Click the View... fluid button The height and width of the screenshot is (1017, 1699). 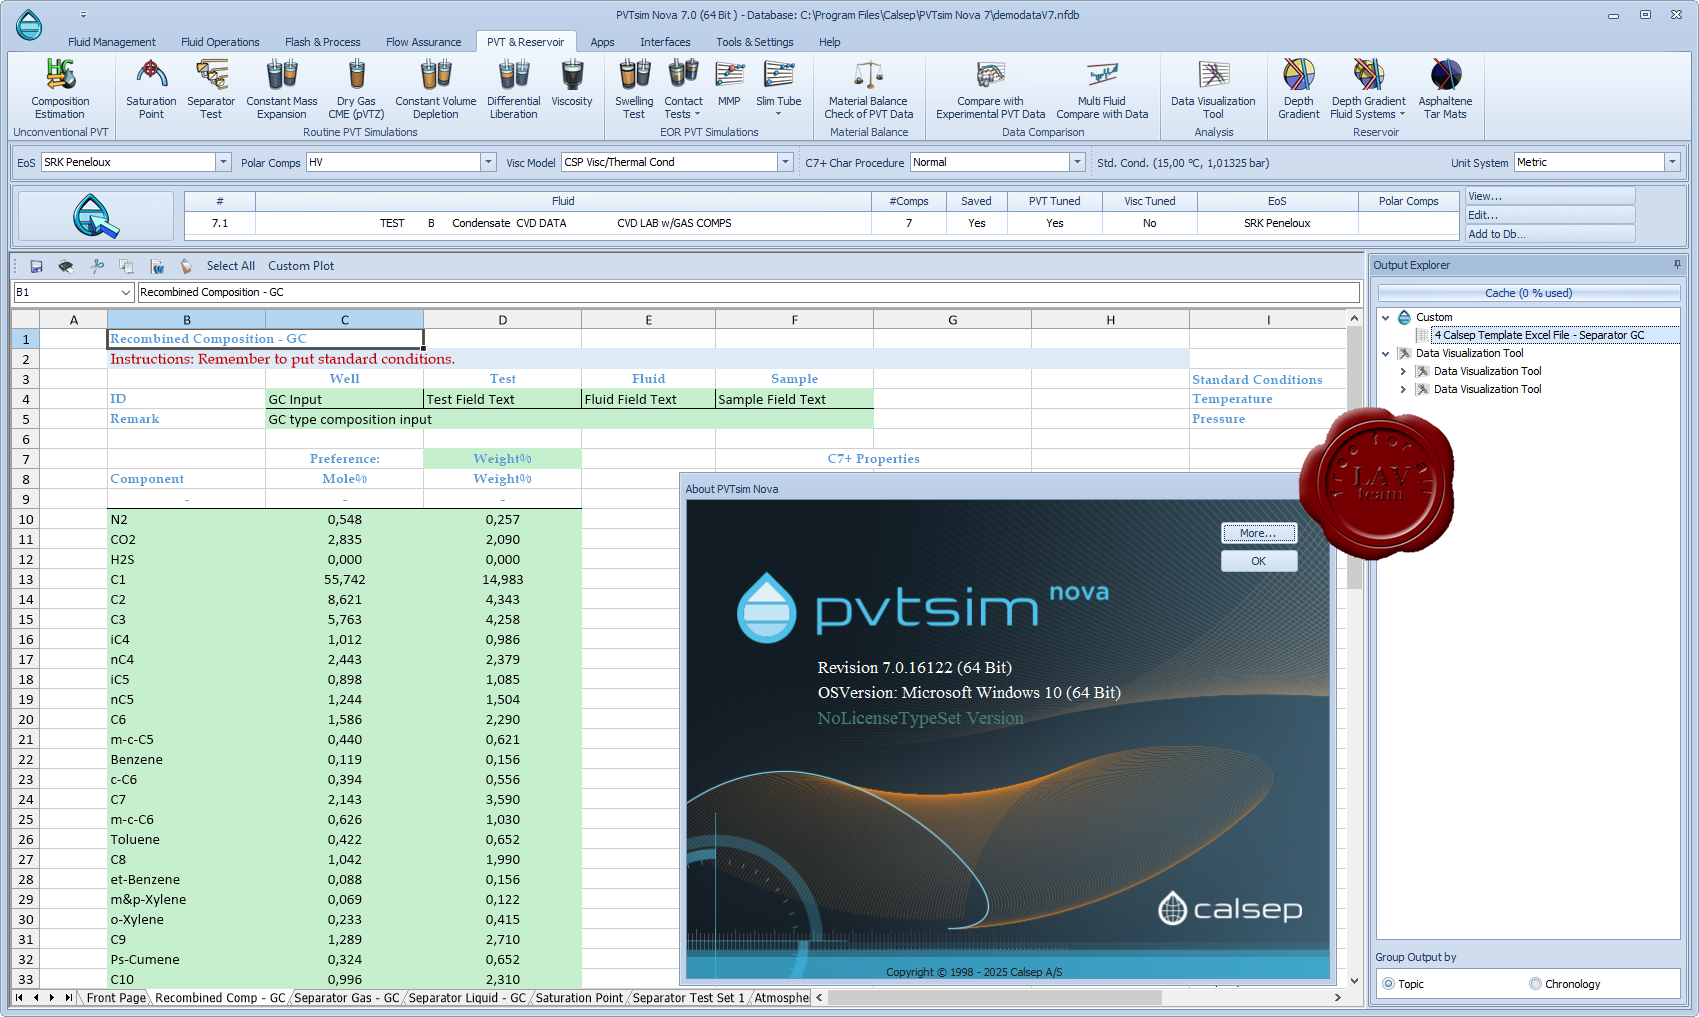pyautogui.click(x=1550, y=196)
